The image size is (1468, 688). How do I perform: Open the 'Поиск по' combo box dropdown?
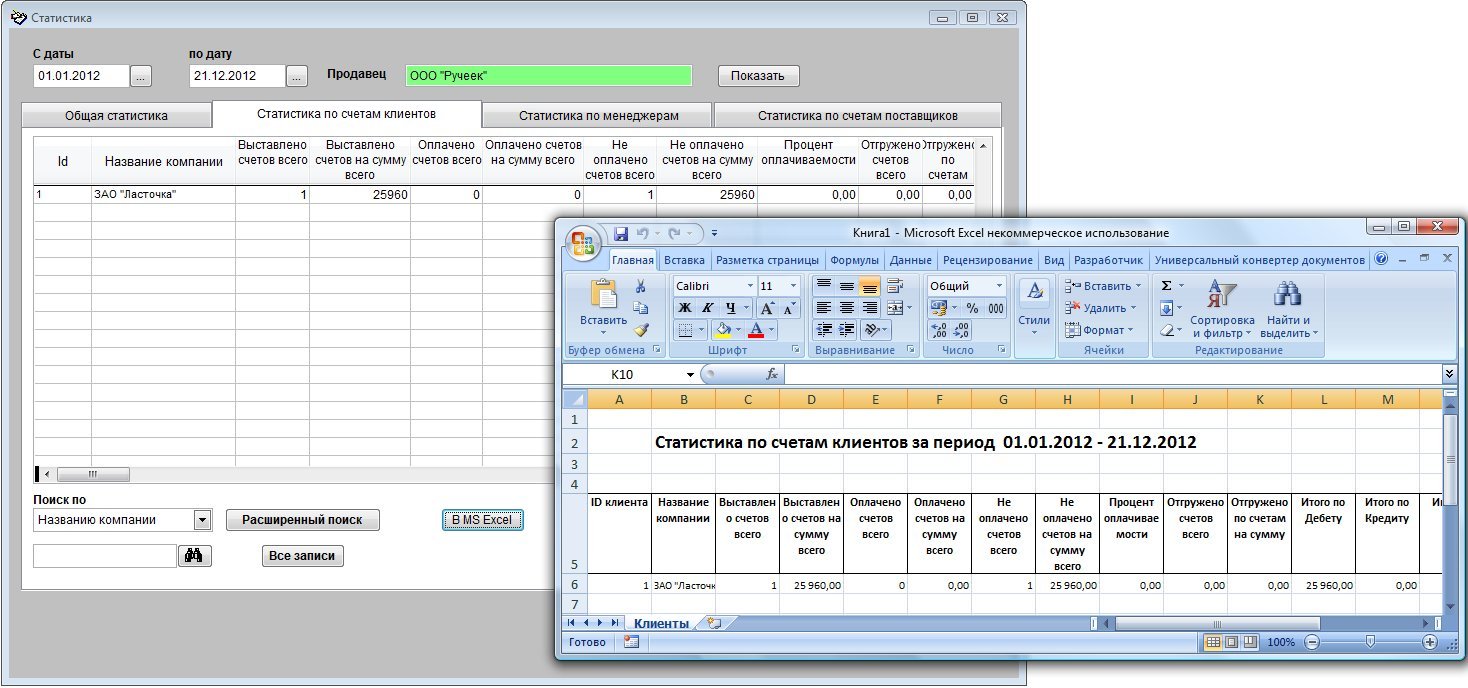pos(202,520)
